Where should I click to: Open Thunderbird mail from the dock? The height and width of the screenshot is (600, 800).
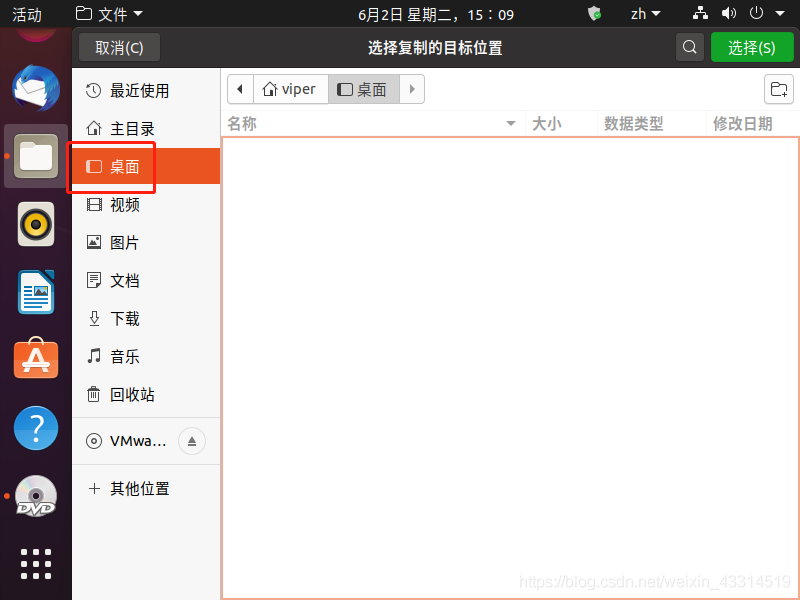pyautogui.click(x=36, y=88)
